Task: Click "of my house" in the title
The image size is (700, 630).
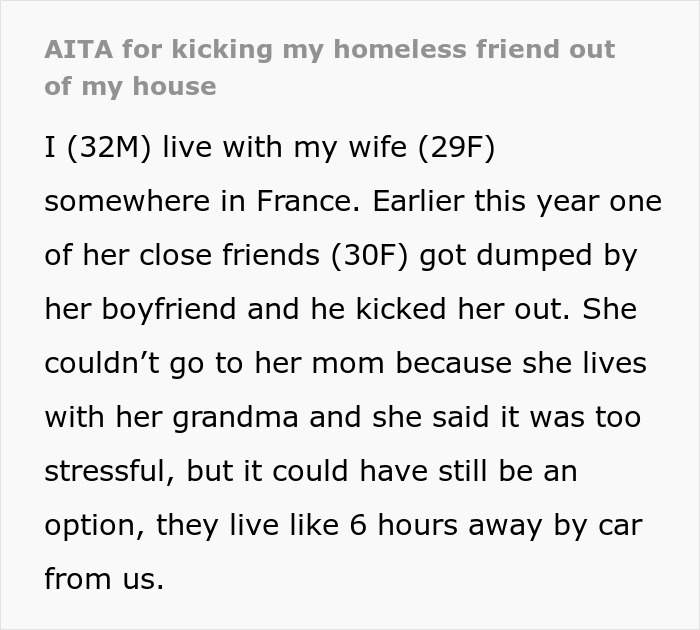Action: 130,86
